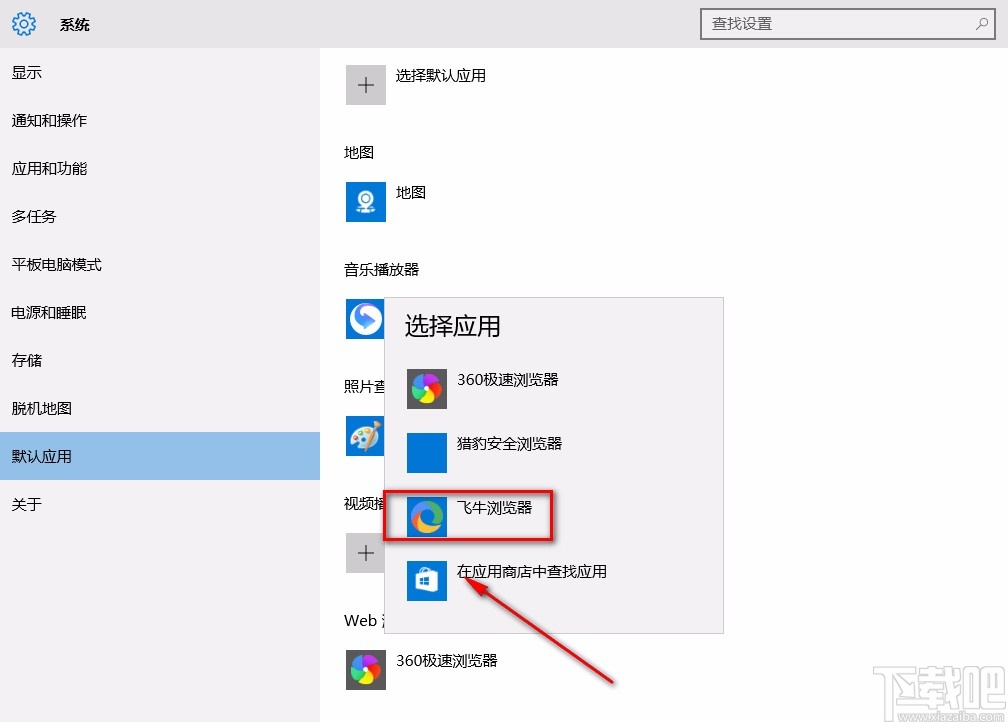The width and height of the screenshot is (1008, 722).
Task: Click the blue 猎豹安全浏览器 icon
Action: [427, 453]
